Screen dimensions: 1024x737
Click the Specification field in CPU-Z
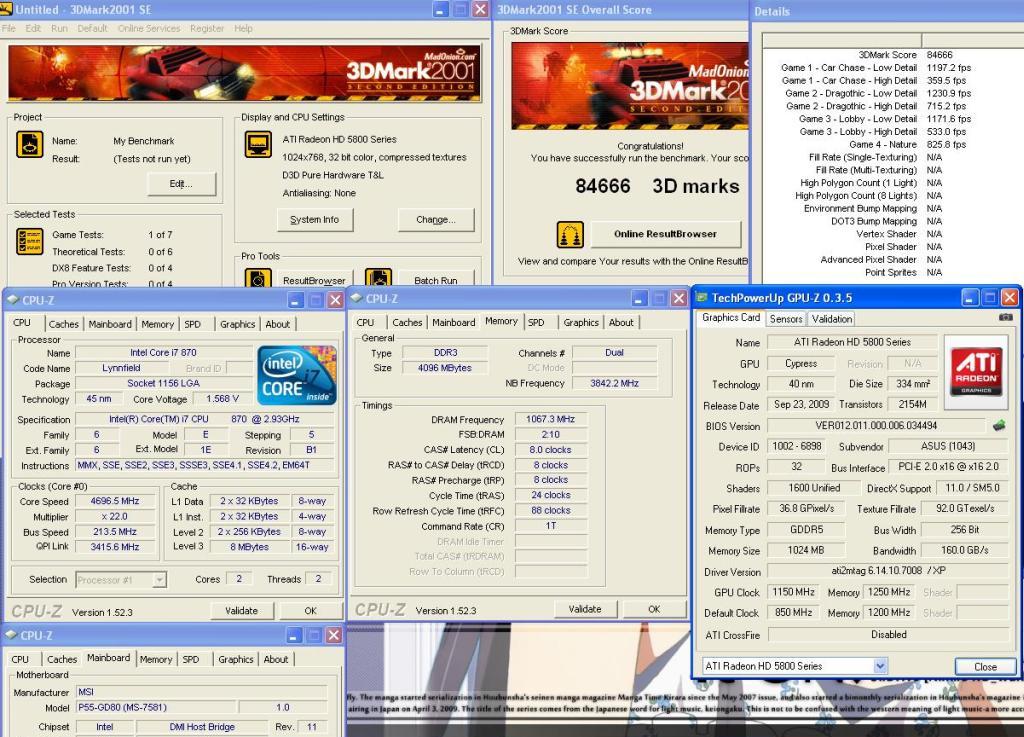coord(204,419)
